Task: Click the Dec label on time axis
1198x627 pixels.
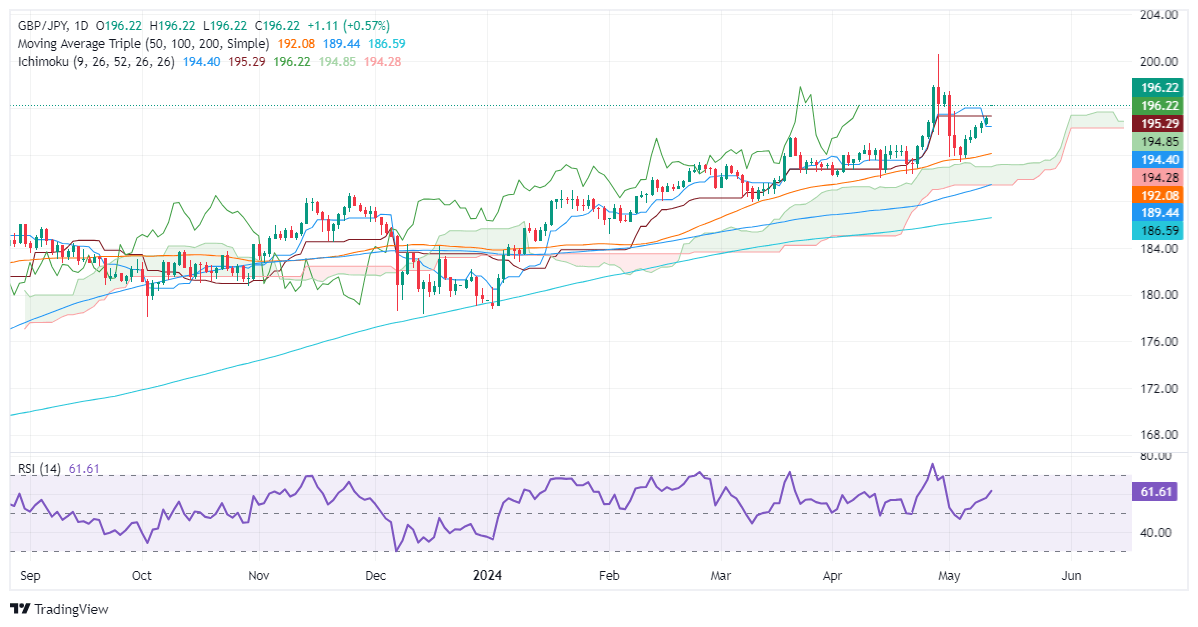Action: point(376,576)
